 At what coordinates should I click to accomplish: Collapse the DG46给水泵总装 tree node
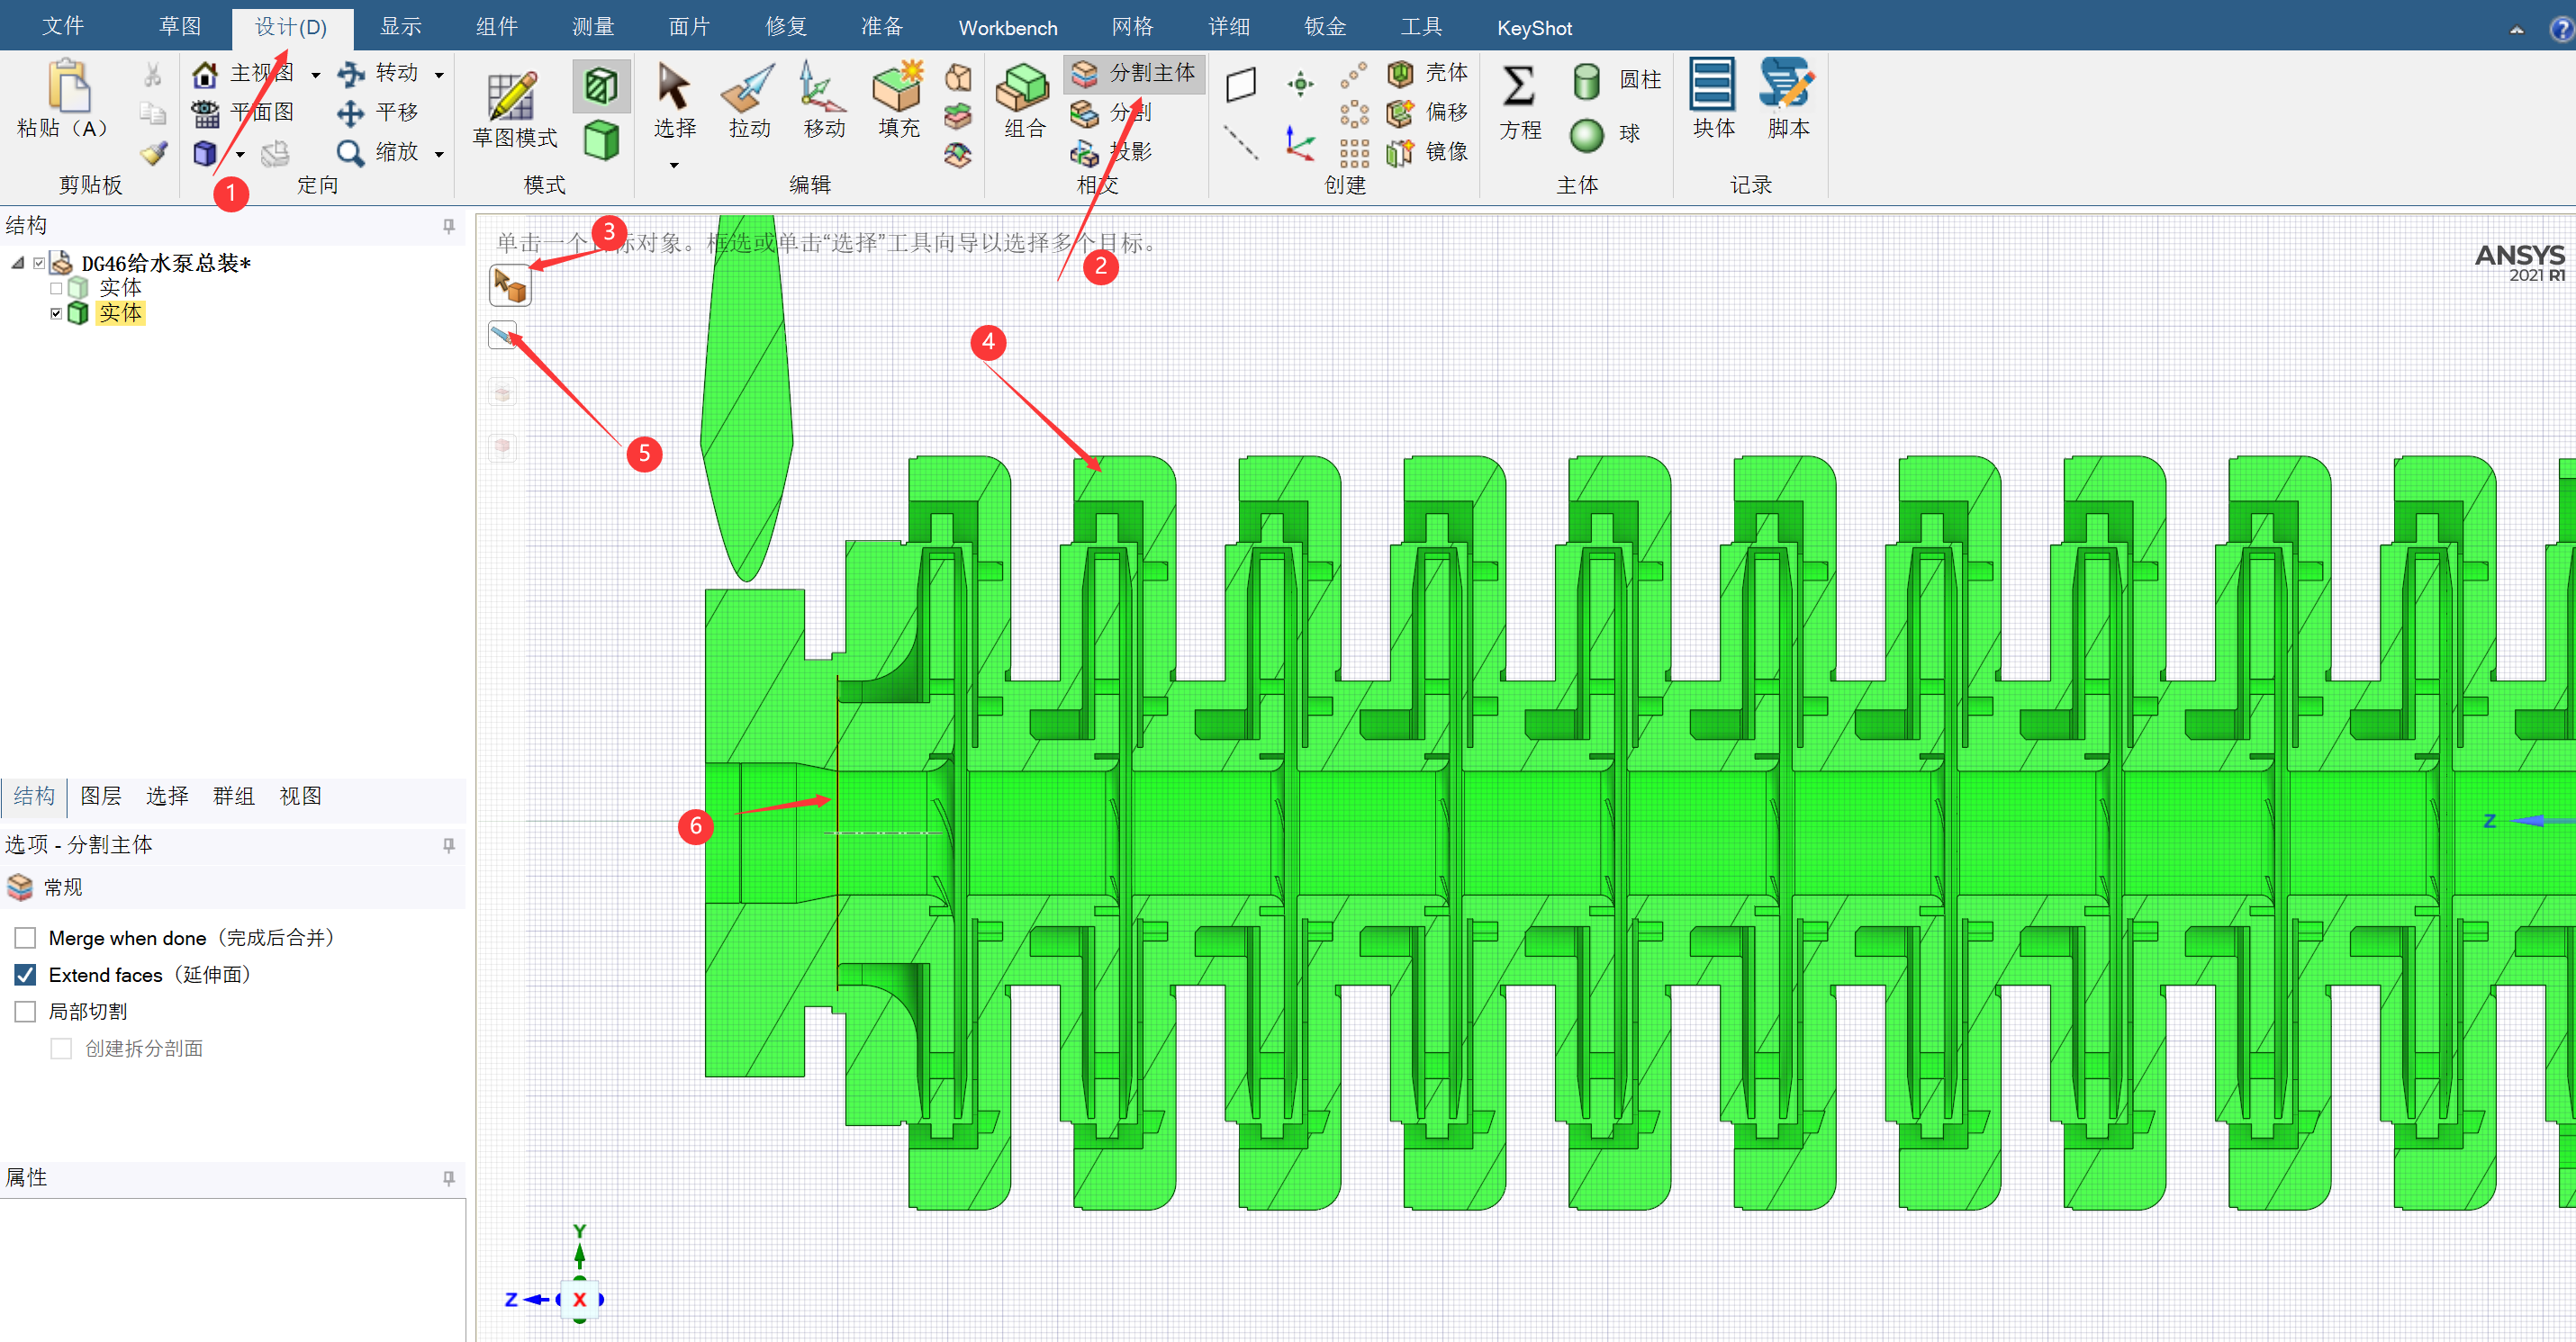(x=18, y=263)
